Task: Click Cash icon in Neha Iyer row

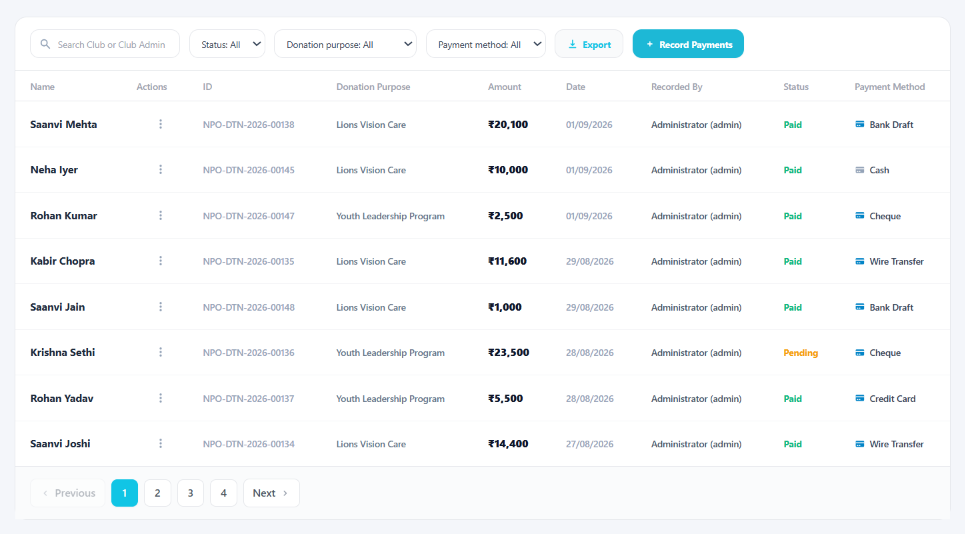Action: pos(860,170)
